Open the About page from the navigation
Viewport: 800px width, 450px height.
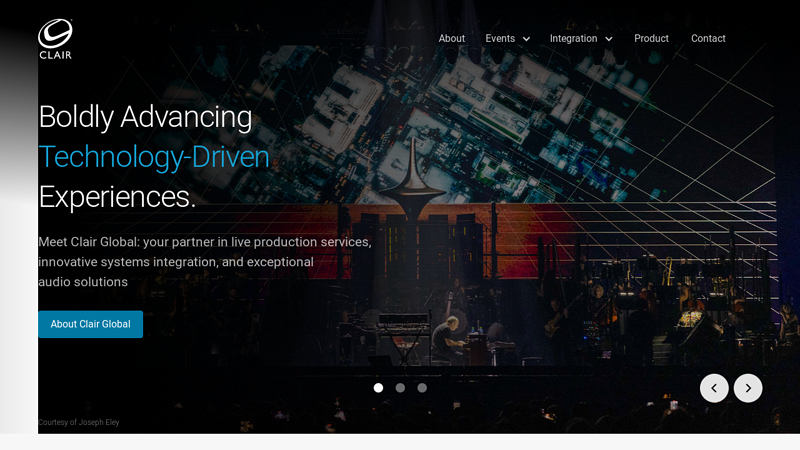[x=452, y=38]
